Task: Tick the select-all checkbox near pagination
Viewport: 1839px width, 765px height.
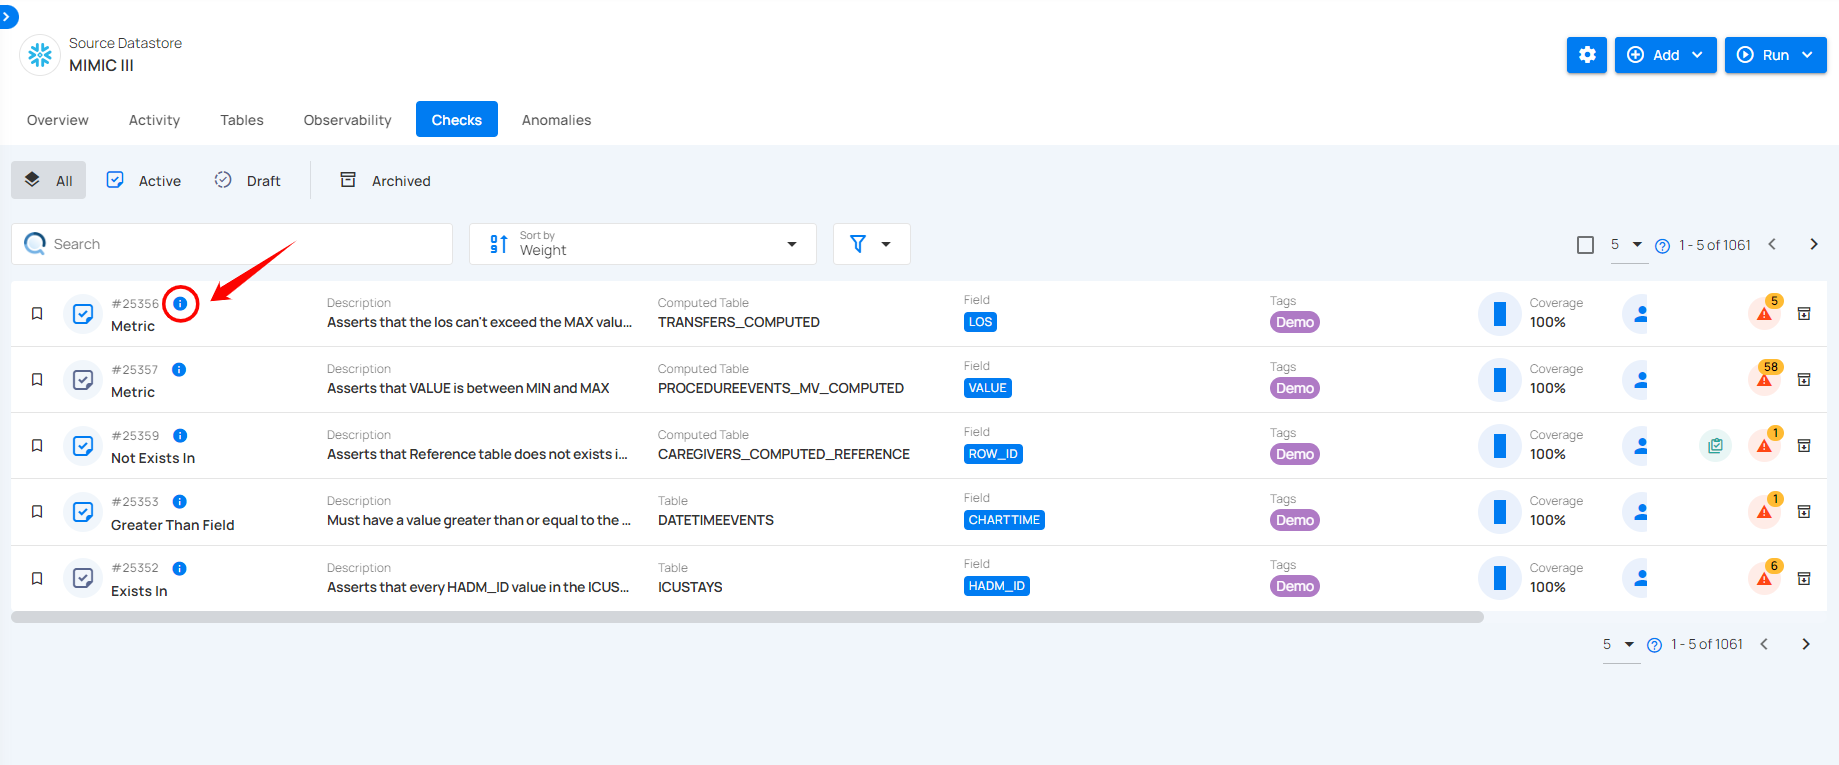Action: pos(1585,245)
